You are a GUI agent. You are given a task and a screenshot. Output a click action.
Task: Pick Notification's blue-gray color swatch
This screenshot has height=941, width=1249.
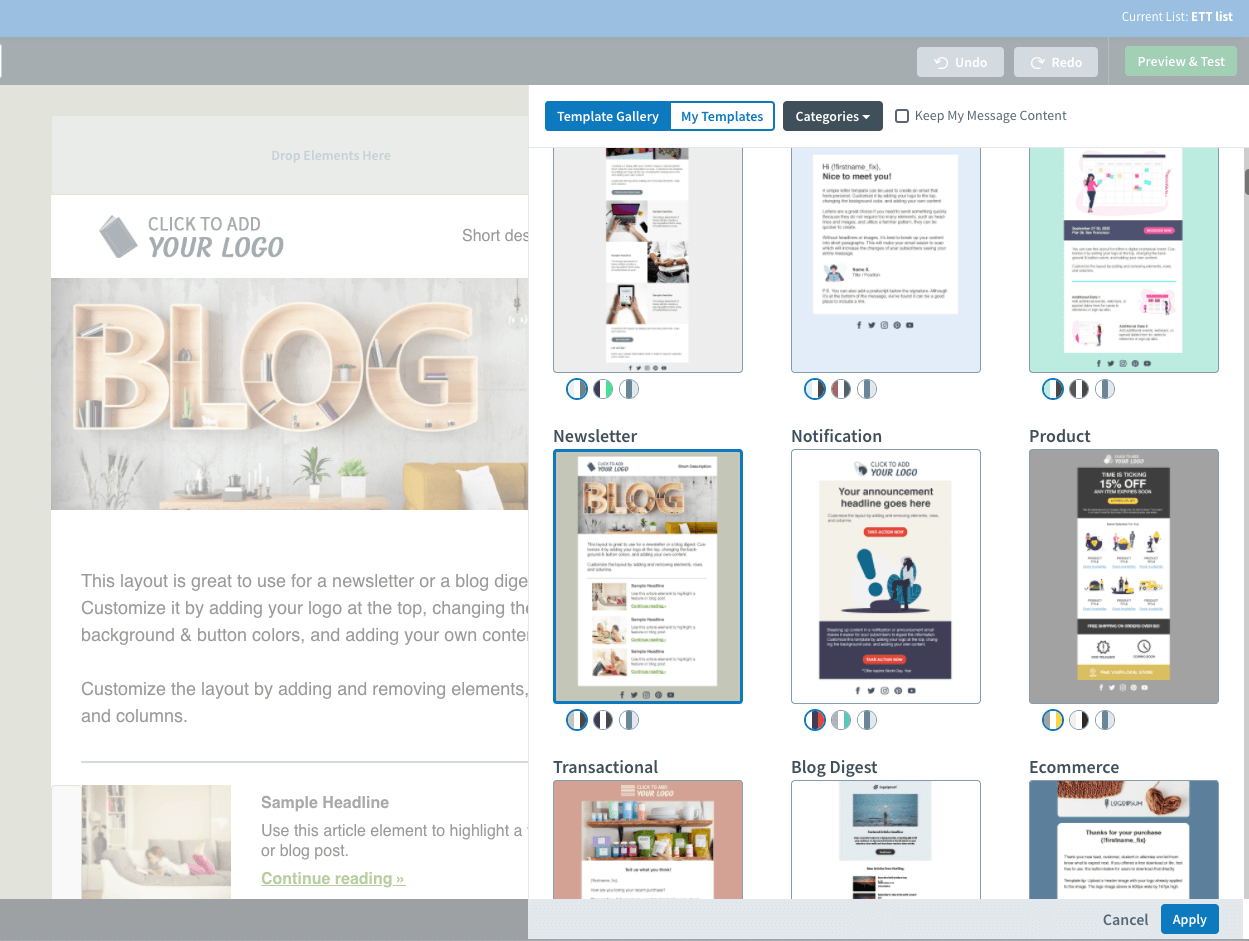867,720
